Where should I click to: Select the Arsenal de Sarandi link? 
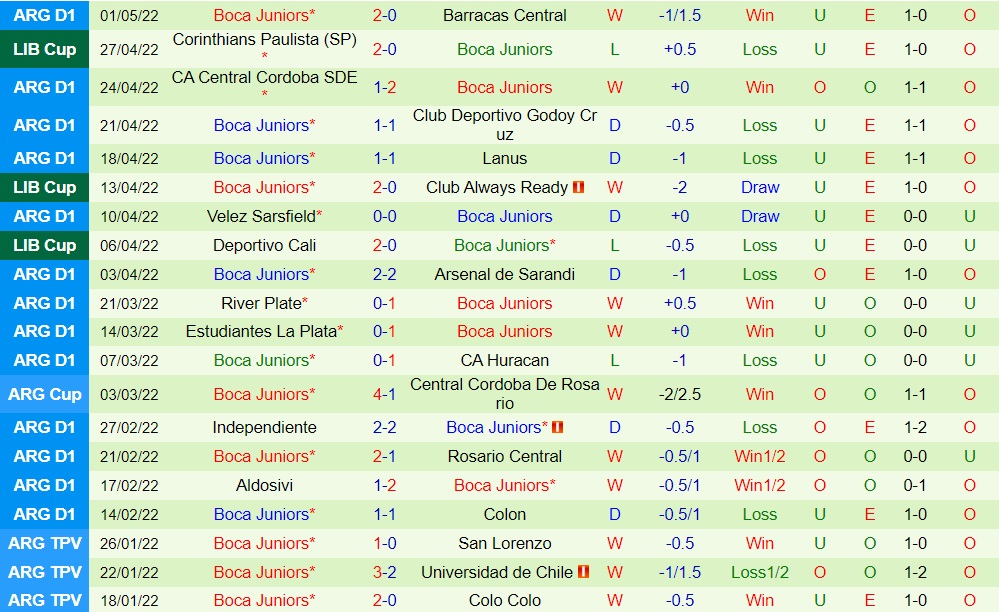[x=504, y=274]
